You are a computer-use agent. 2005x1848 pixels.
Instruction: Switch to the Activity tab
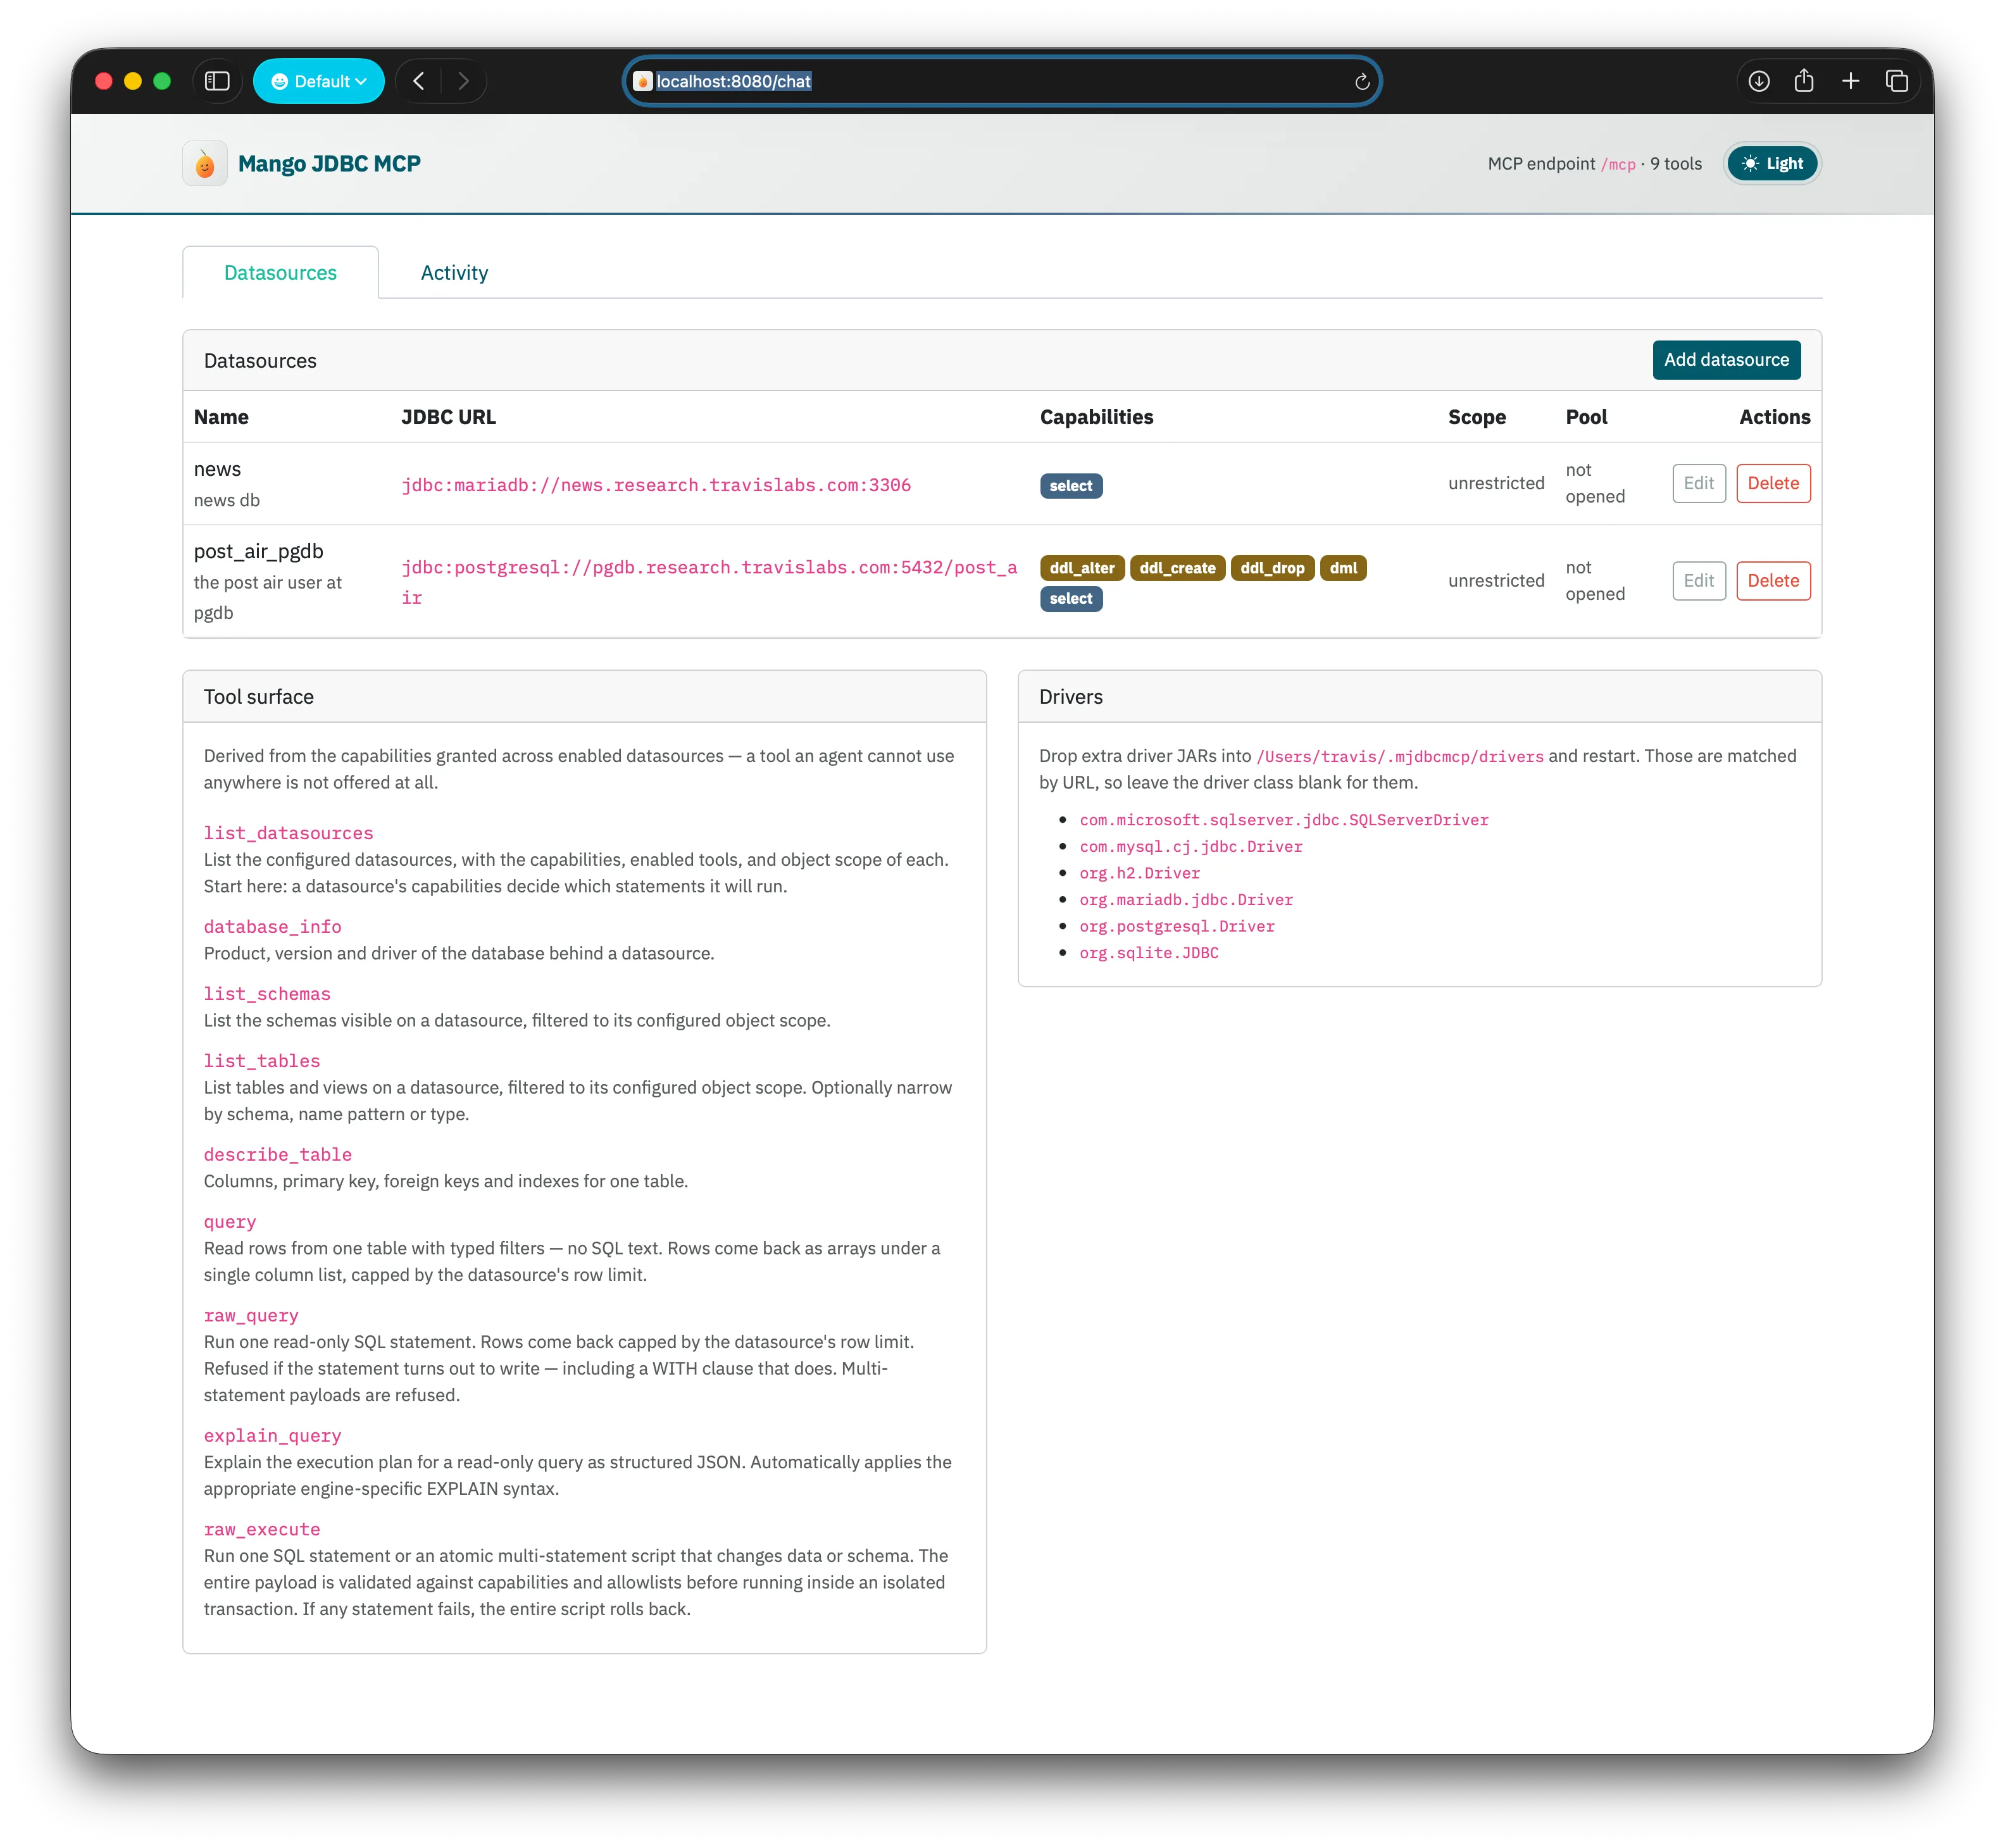click(454, 273)
